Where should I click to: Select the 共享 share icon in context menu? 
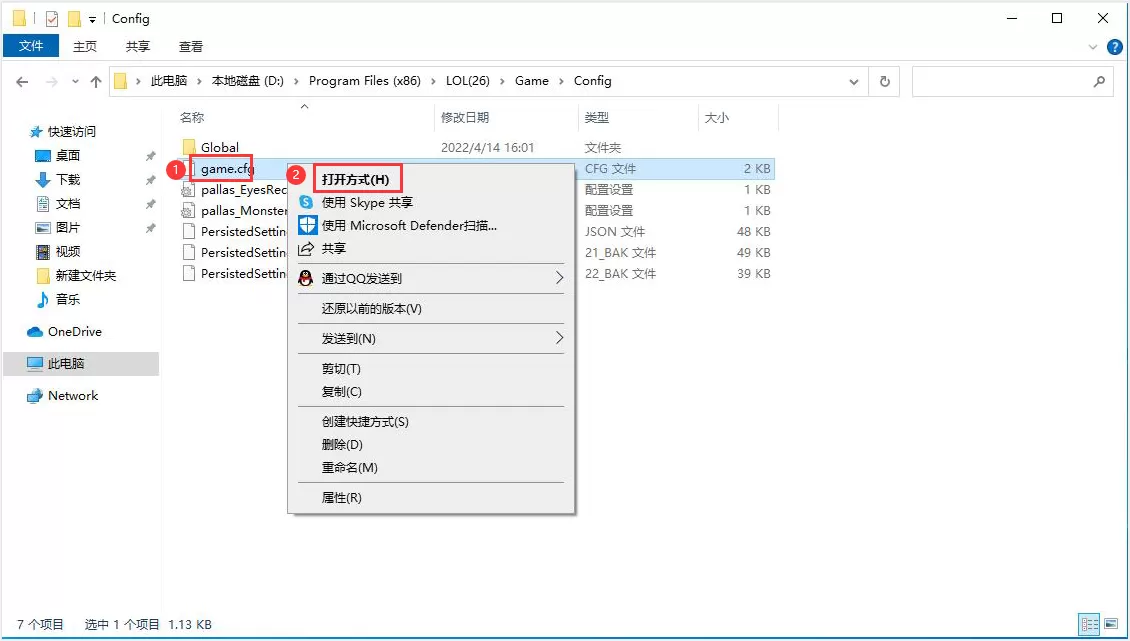pos(332,249)
